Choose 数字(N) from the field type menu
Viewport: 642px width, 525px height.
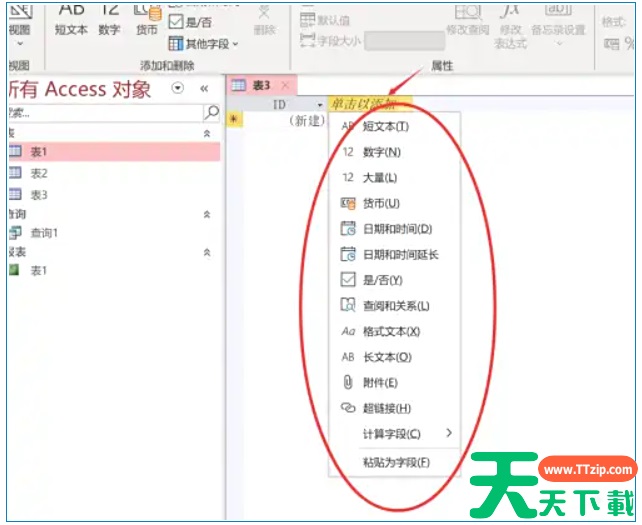(394, 152)
